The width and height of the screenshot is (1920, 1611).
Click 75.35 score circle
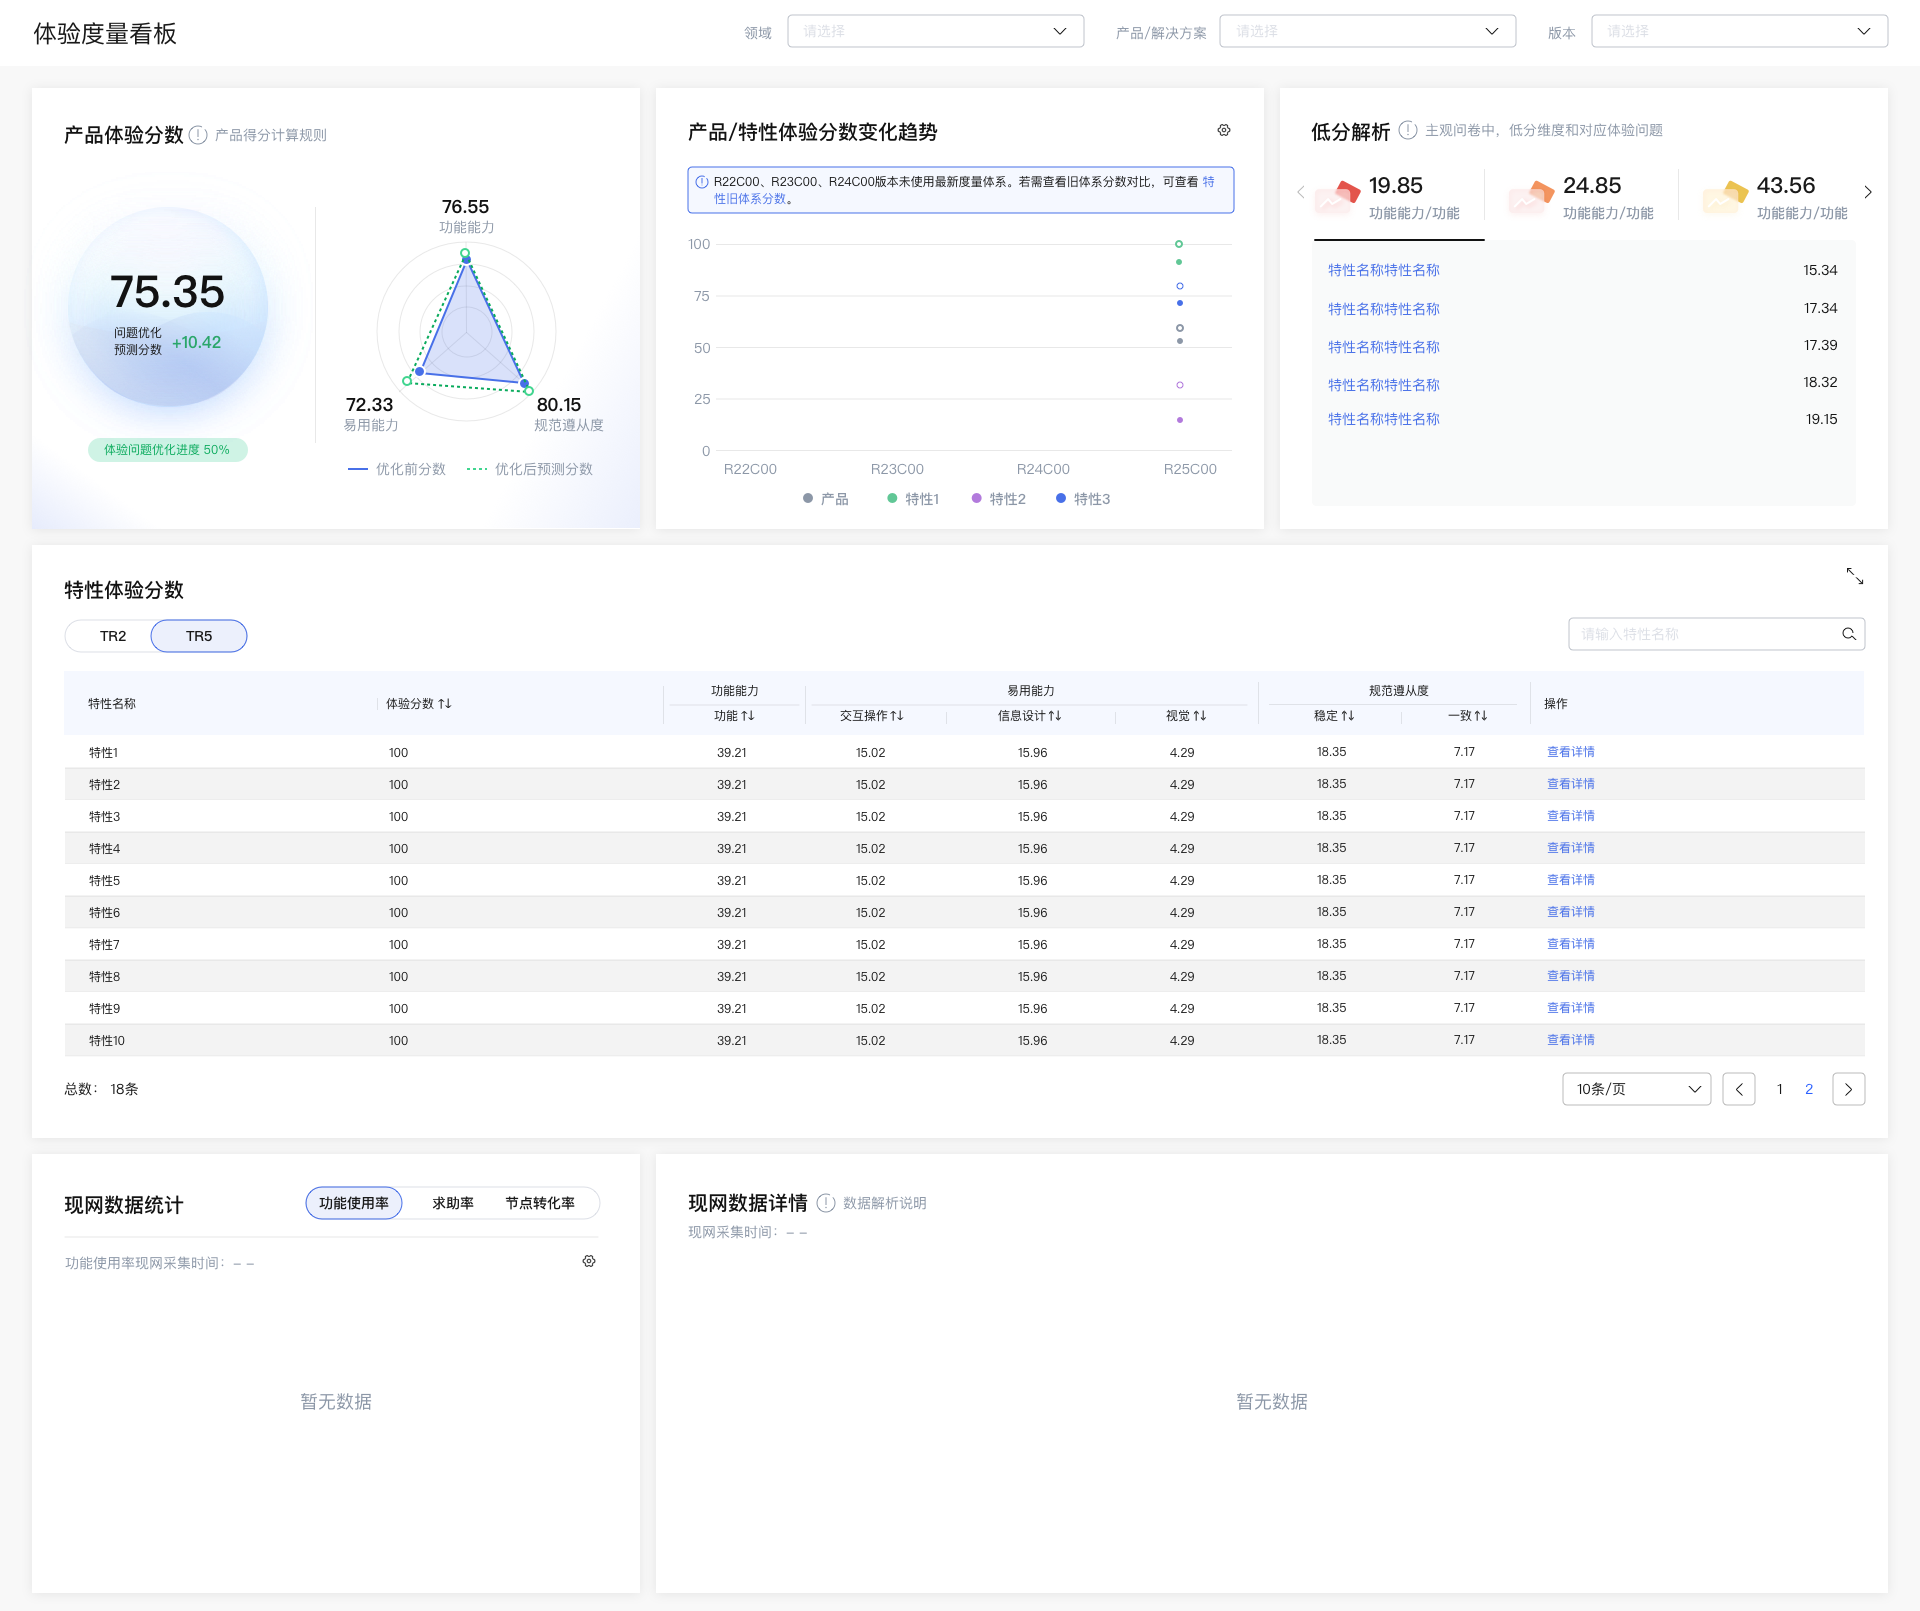coord(167,307)
